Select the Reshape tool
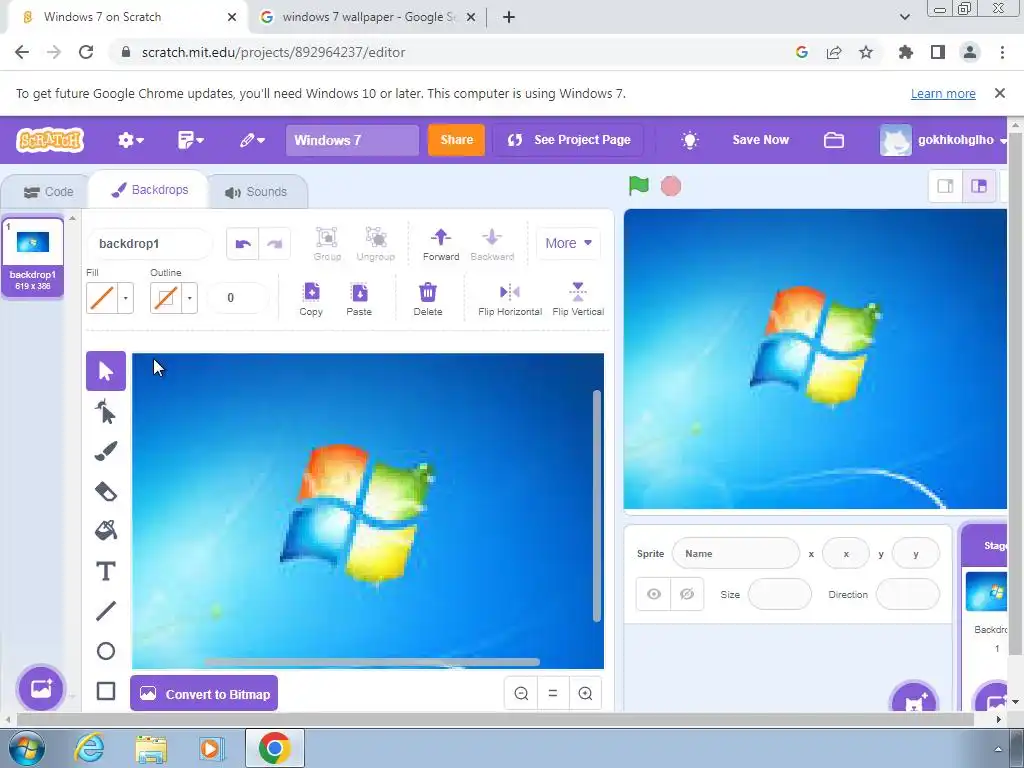1024x768 pixels. point(106,411)
